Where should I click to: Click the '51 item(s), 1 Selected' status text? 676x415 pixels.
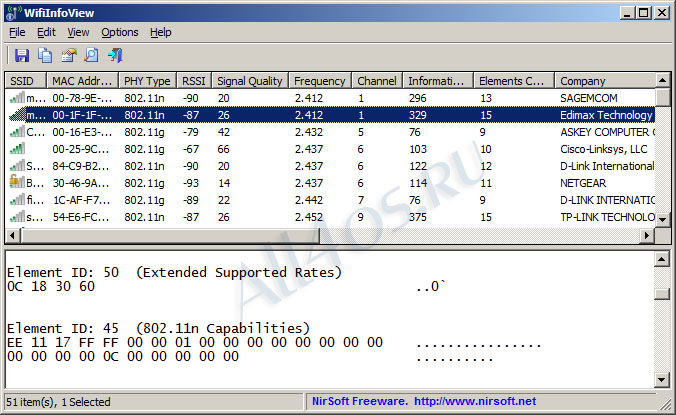59,402
